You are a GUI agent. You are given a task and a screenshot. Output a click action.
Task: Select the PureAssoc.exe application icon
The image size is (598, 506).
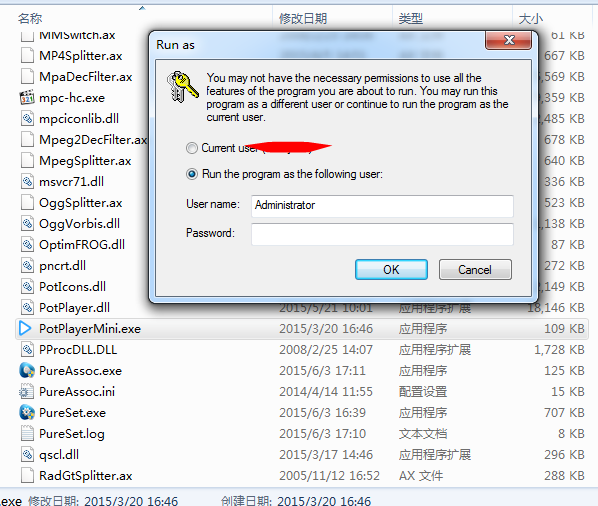pyautogui.click(x=27, y=370)
